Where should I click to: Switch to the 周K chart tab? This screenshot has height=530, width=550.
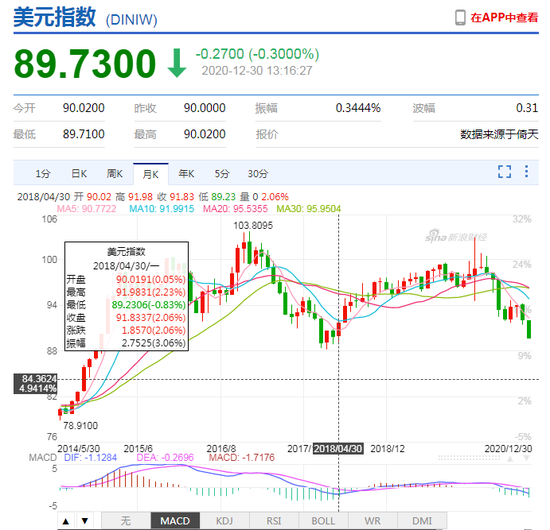click(115, 174)
